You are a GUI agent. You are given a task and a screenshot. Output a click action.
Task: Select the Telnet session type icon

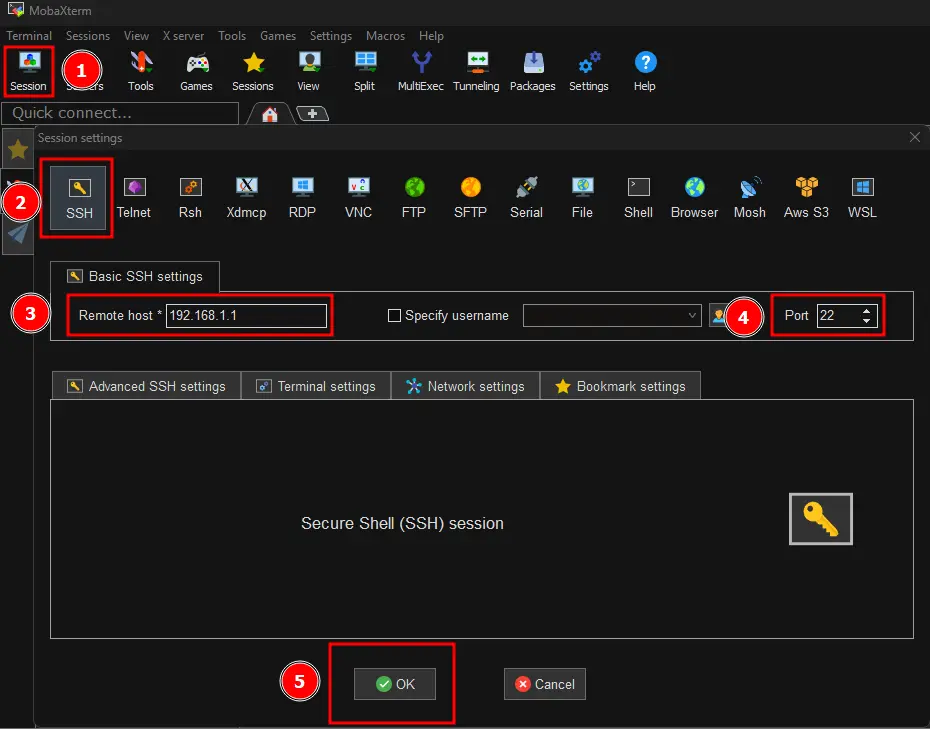coord(134,198)
